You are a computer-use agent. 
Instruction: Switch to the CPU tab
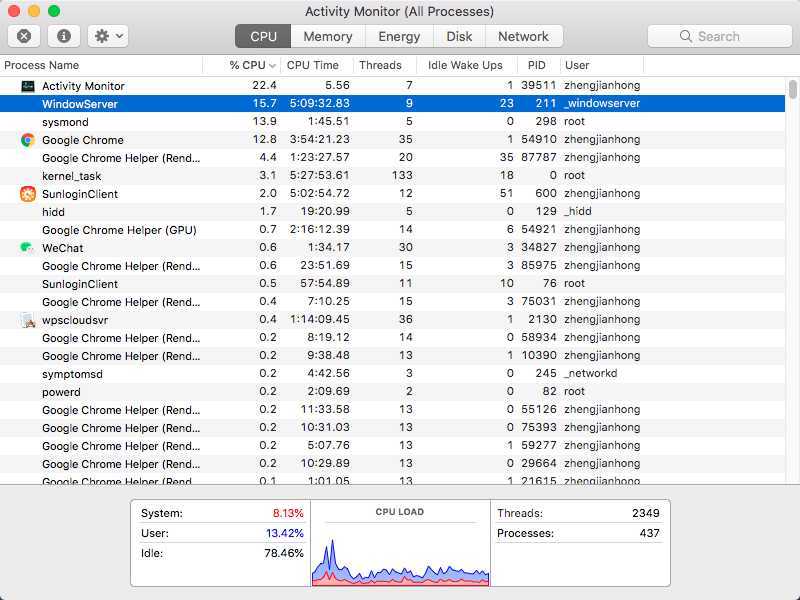click(x=263, y=36)
